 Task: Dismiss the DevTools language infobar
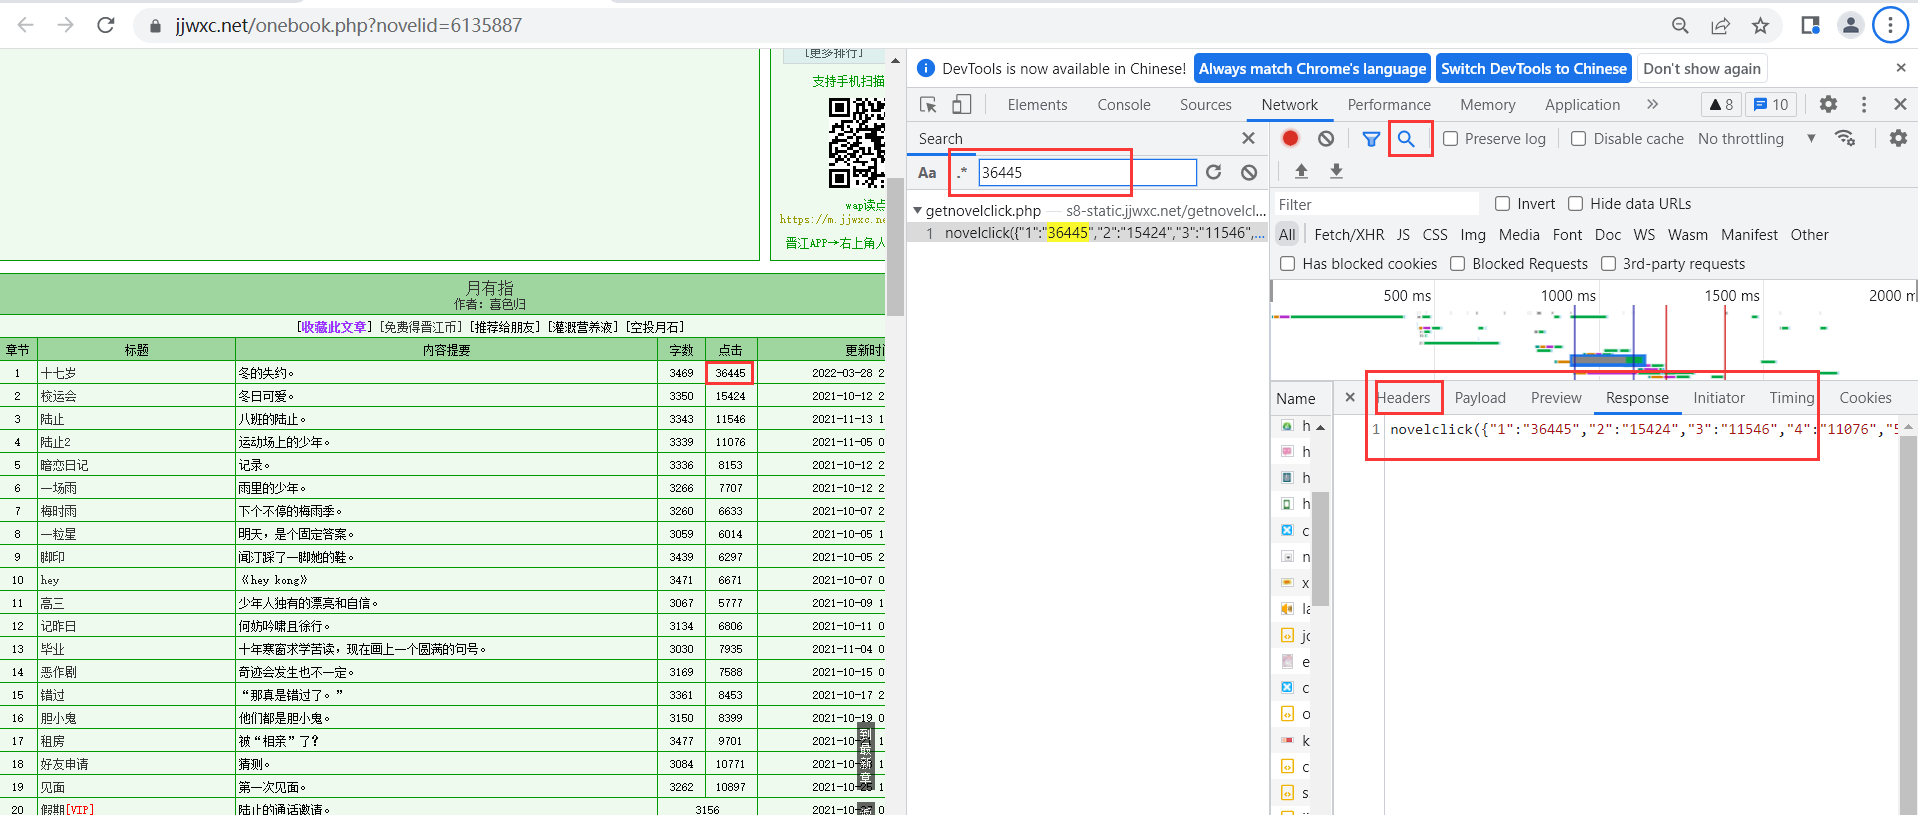(1901, 68)
